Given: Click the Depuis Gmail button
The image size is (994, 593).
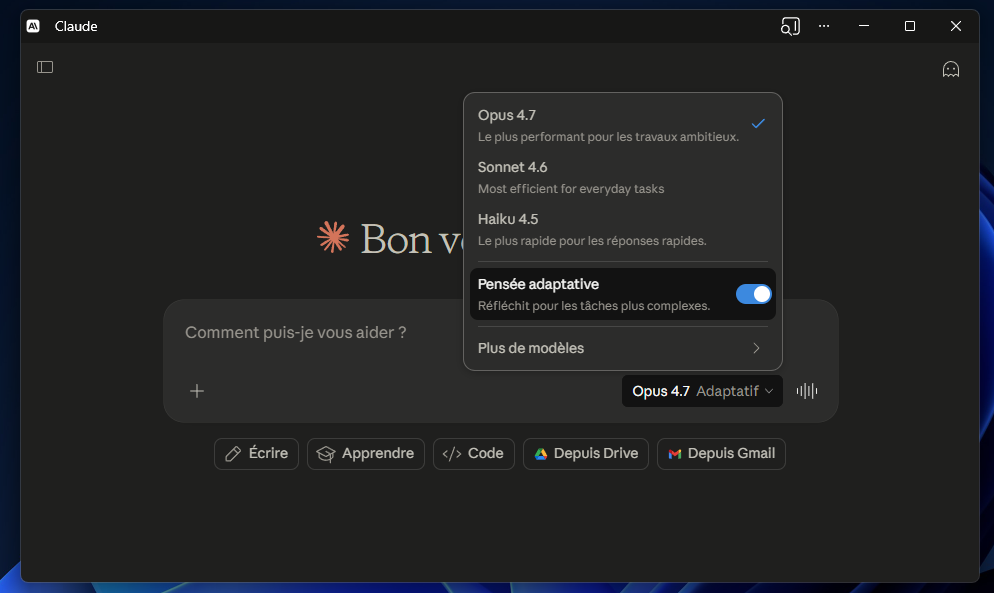Looking at the screenshot, I should coord(720,454).
